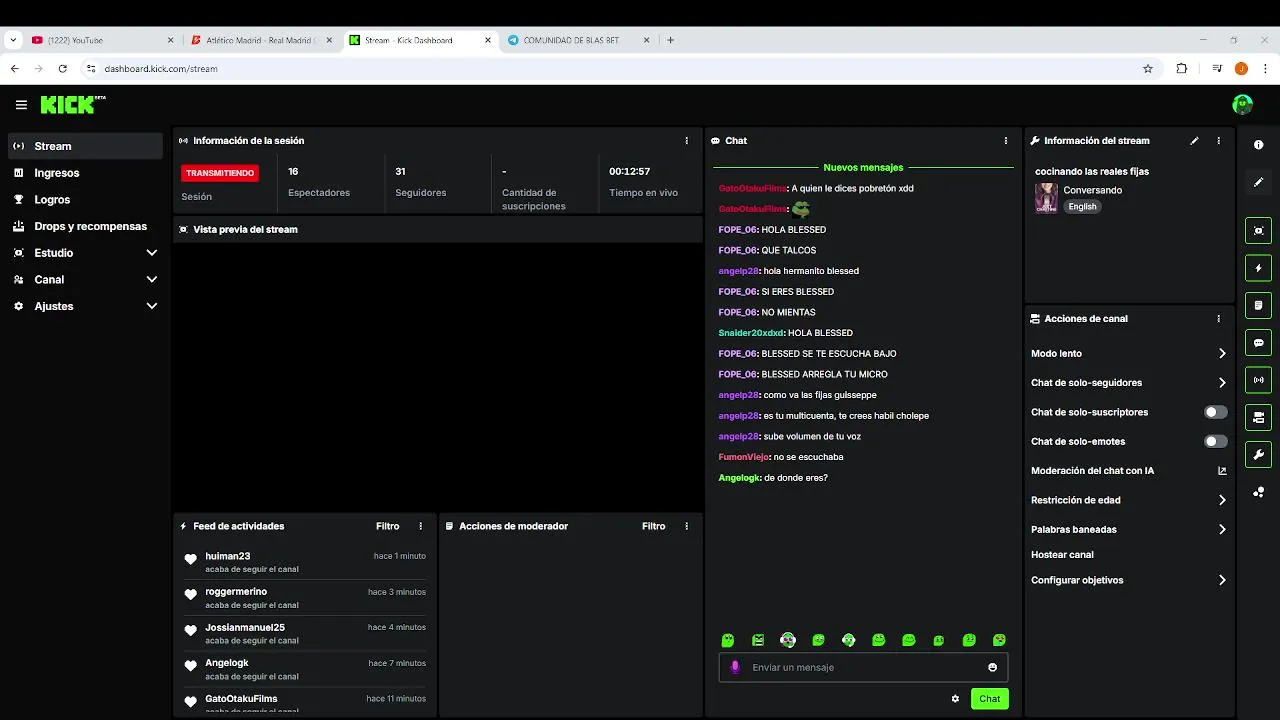This screenshot has width=1280, height=720.
Task: Click the Enviar un mensaje input field
Action: [x=863, y=667]
